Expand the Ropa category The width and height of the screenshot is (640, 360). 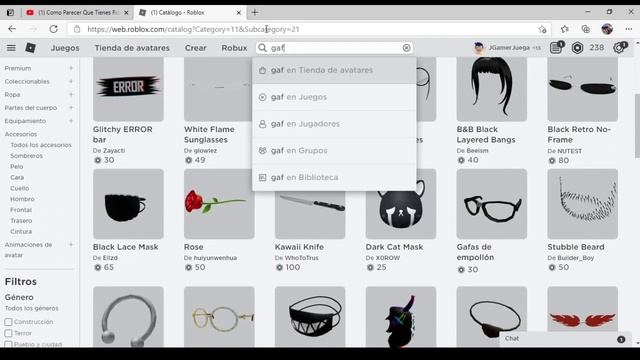pyautogui.click(x=71, y=94)
